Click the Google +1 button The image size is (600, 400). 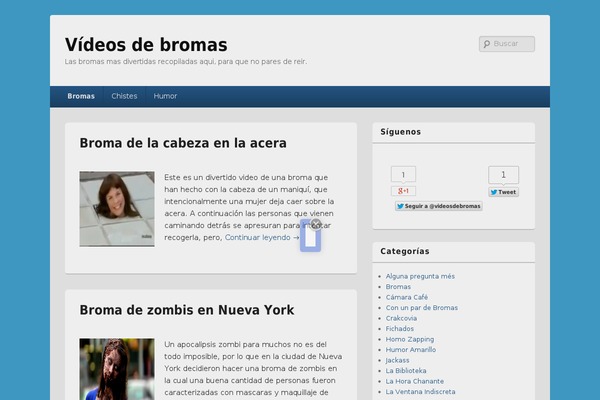point(403,191)
